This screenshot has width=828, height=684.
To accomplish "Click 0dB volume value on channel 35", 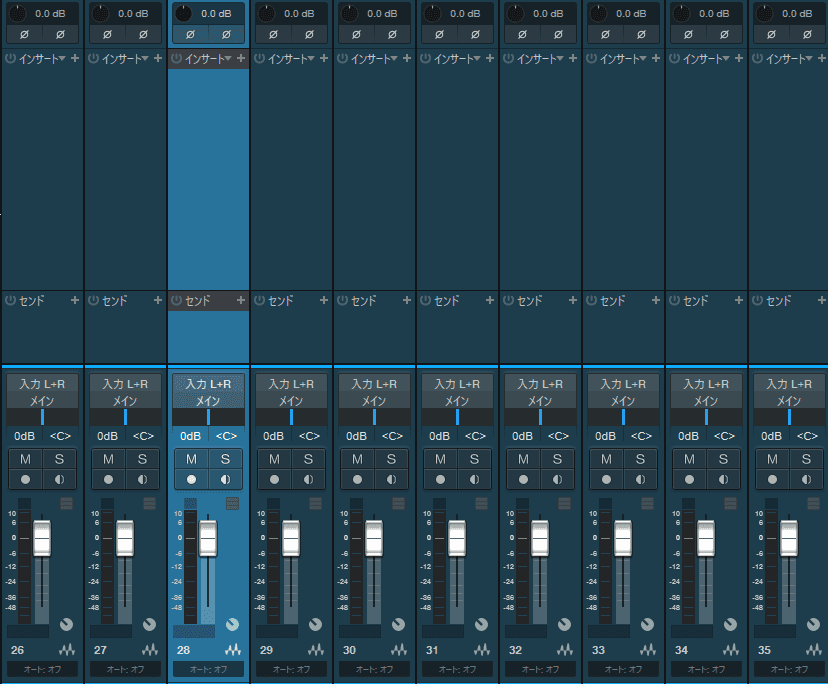I will (x=771, y=436).
